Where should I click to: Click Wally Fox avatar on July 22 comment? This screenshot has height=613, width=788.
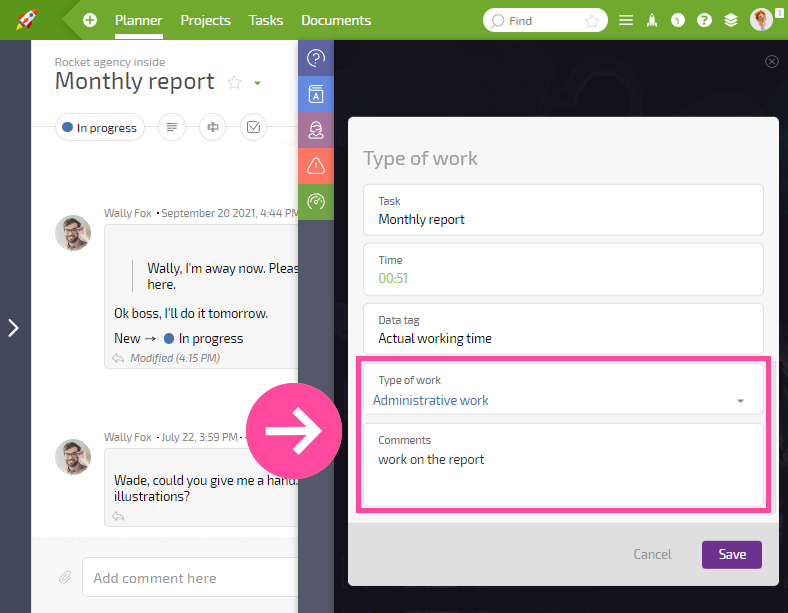(73, 457)
